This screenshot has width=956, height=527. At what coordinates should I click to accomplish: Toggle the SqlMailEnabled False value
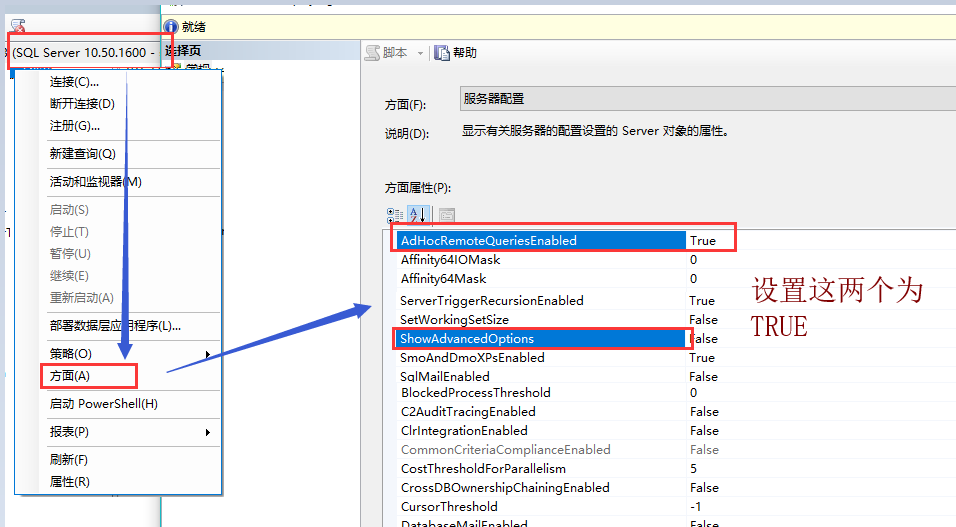pos(704,377)
